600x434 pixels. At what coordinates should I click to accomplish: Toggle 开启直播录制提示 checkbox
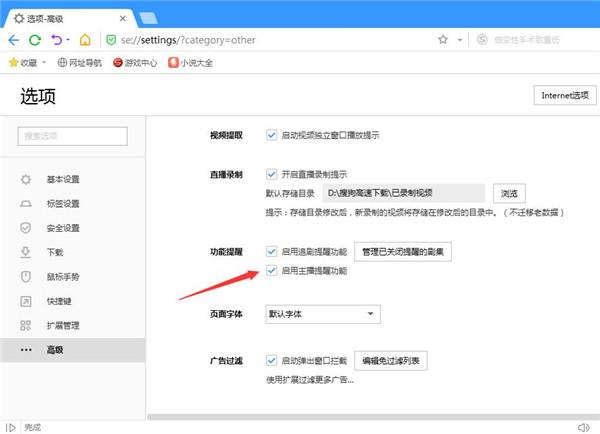point(271,175)
